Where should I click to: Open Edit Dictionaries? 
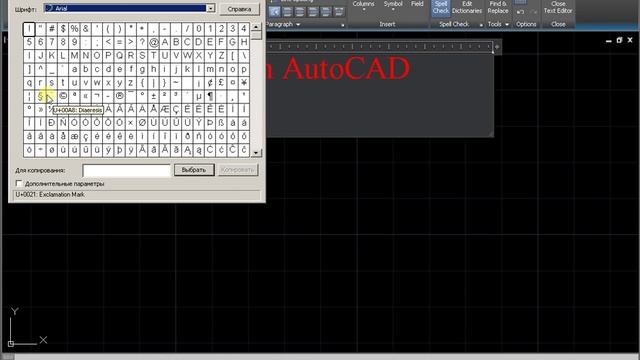point(467,8)
